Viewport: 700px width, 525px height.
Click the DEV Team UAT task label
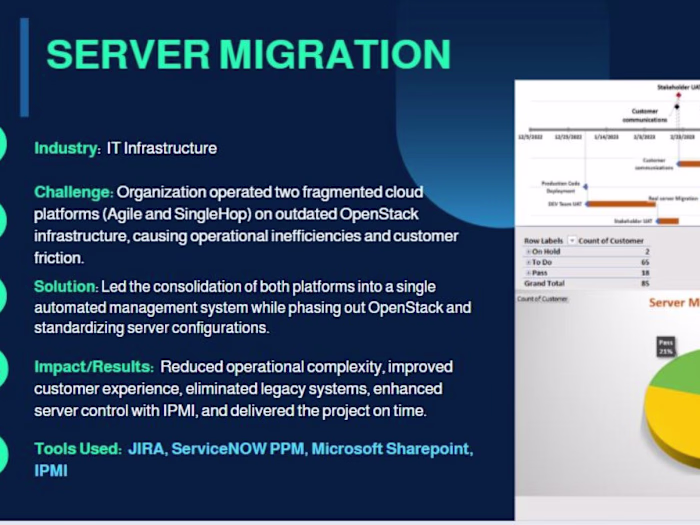coord(565,204)
